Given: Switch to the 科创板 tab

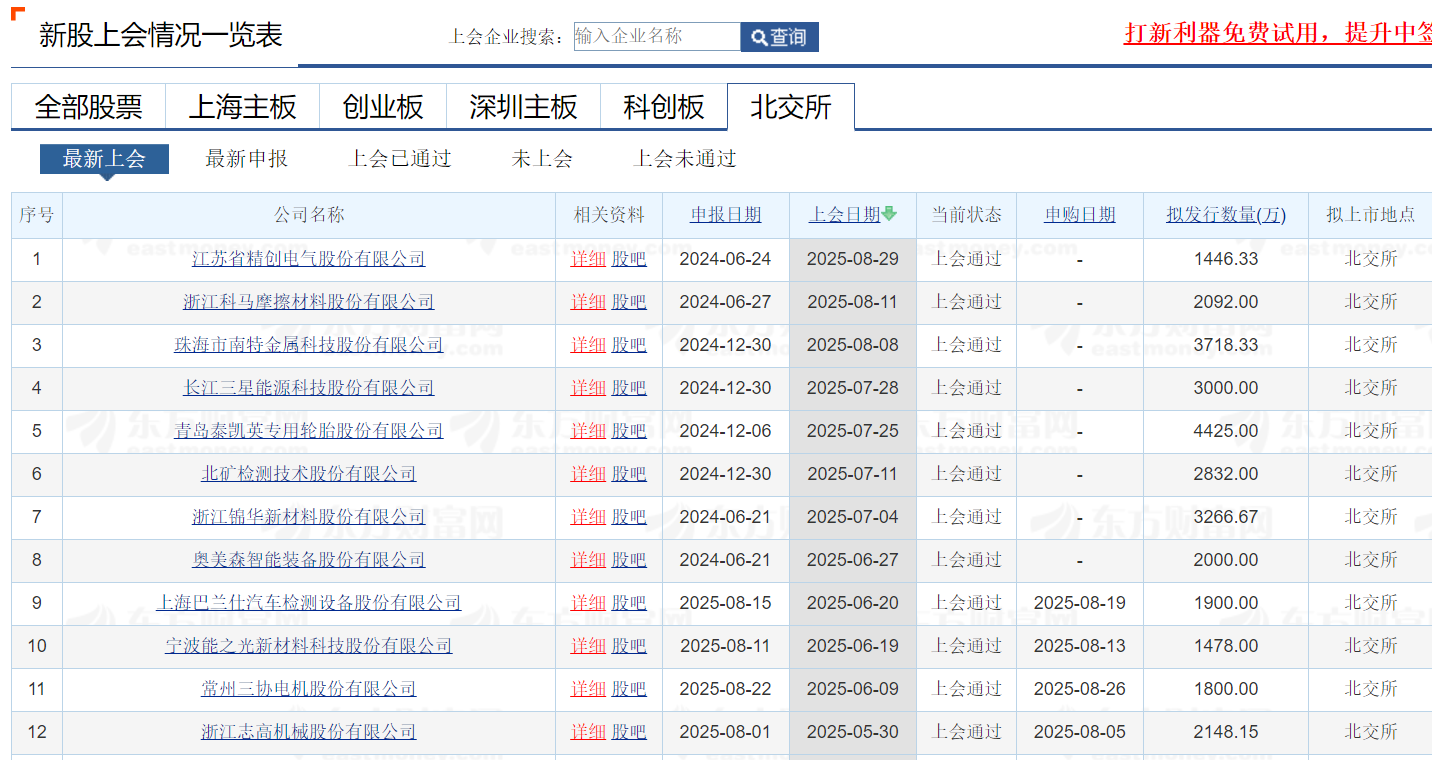Looking at the screenshot, I should [x=664, y=107].
